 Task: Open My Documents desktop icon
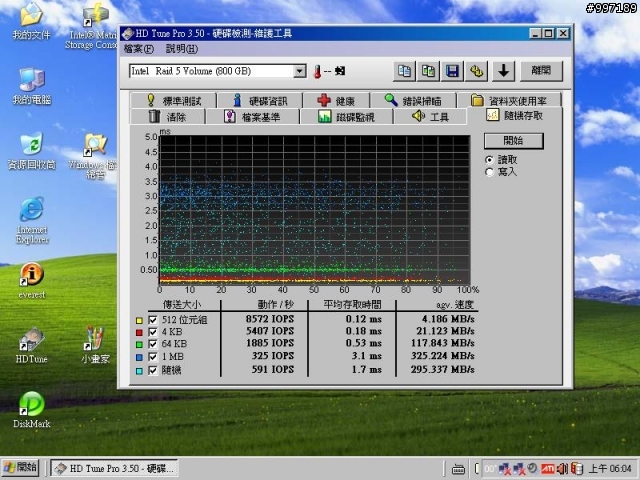coord(31,21)
